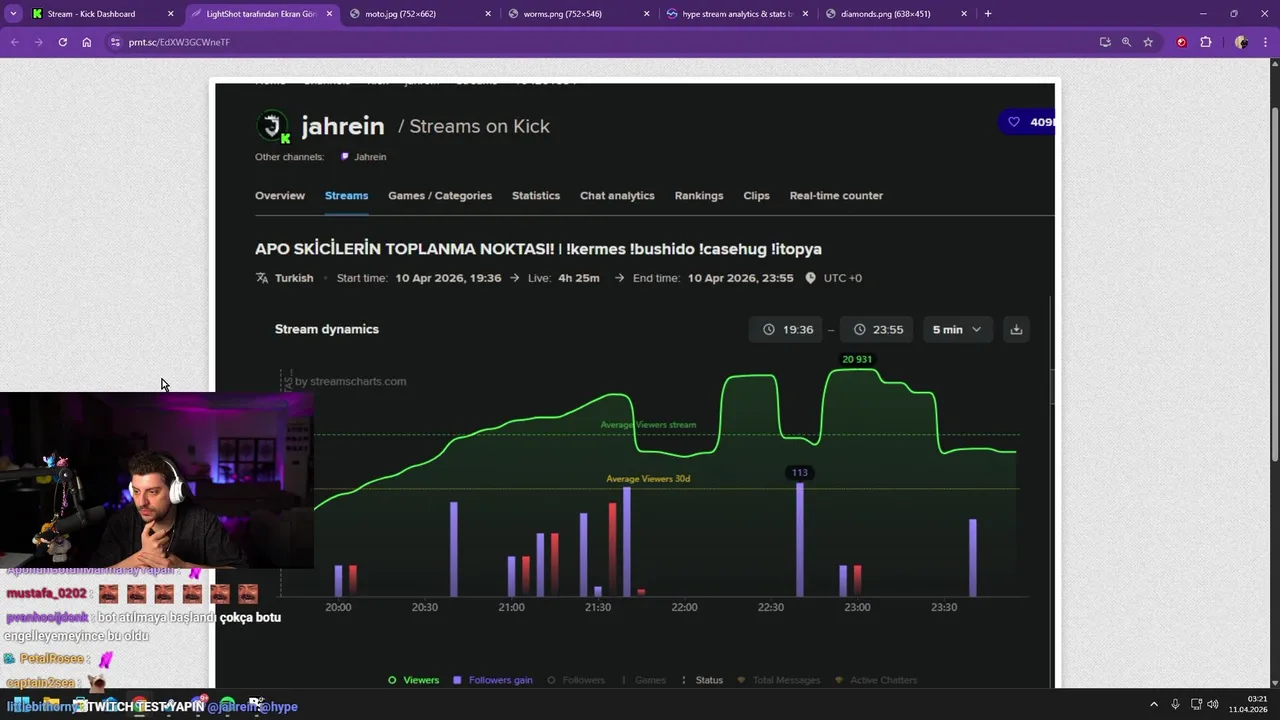
Task: Click the heart favorite button with 409
Action: [1028, 122]
